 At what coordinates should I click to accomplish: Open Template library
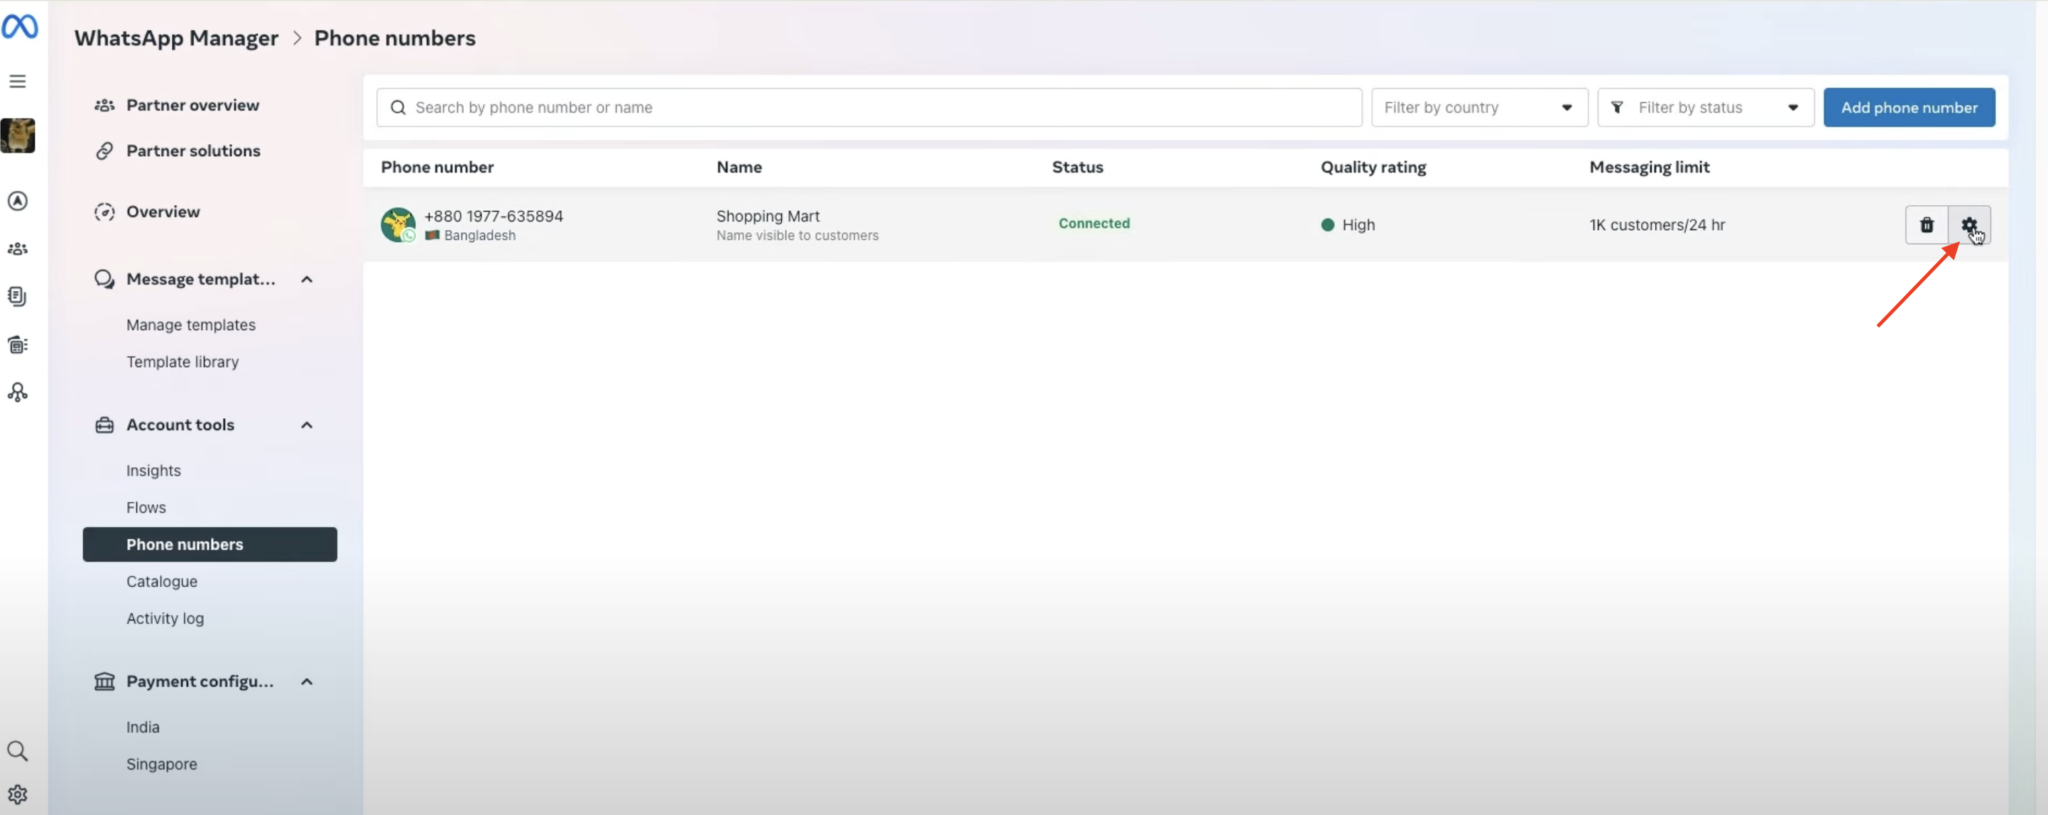(x=182, y=362)
